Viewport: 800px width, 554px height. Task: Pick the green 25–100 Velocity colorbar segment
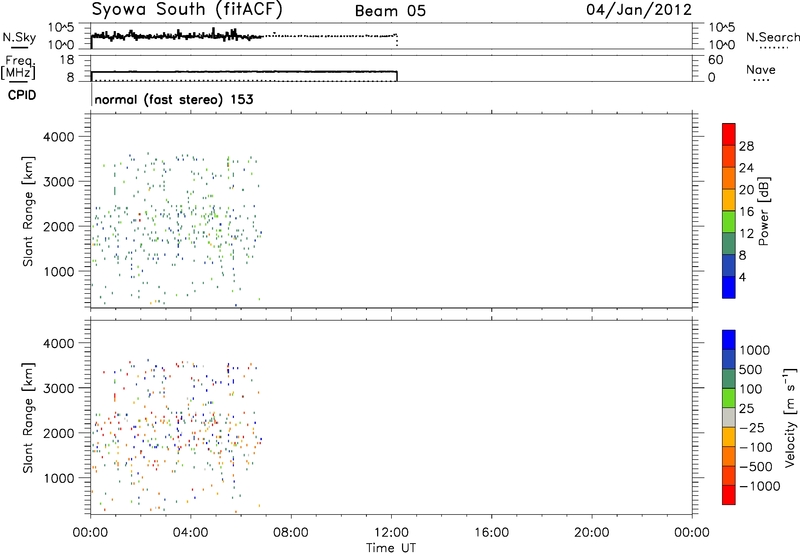(729, 398)
